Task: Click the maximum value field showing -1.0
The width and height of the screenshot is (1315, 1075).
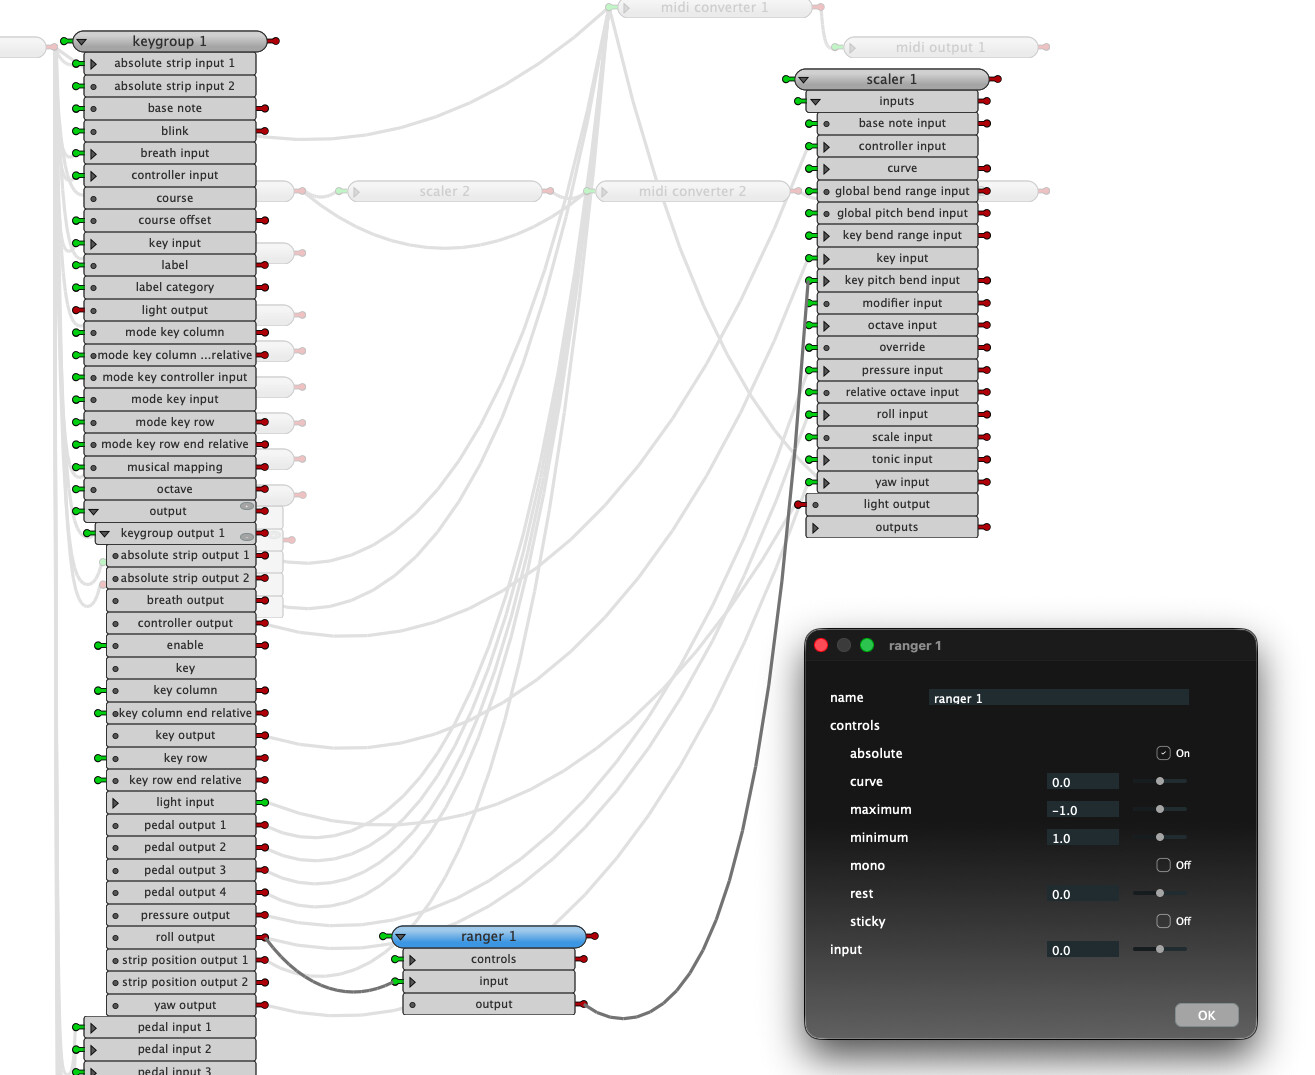Action: pyautogui.click(x=1082, y=810)
